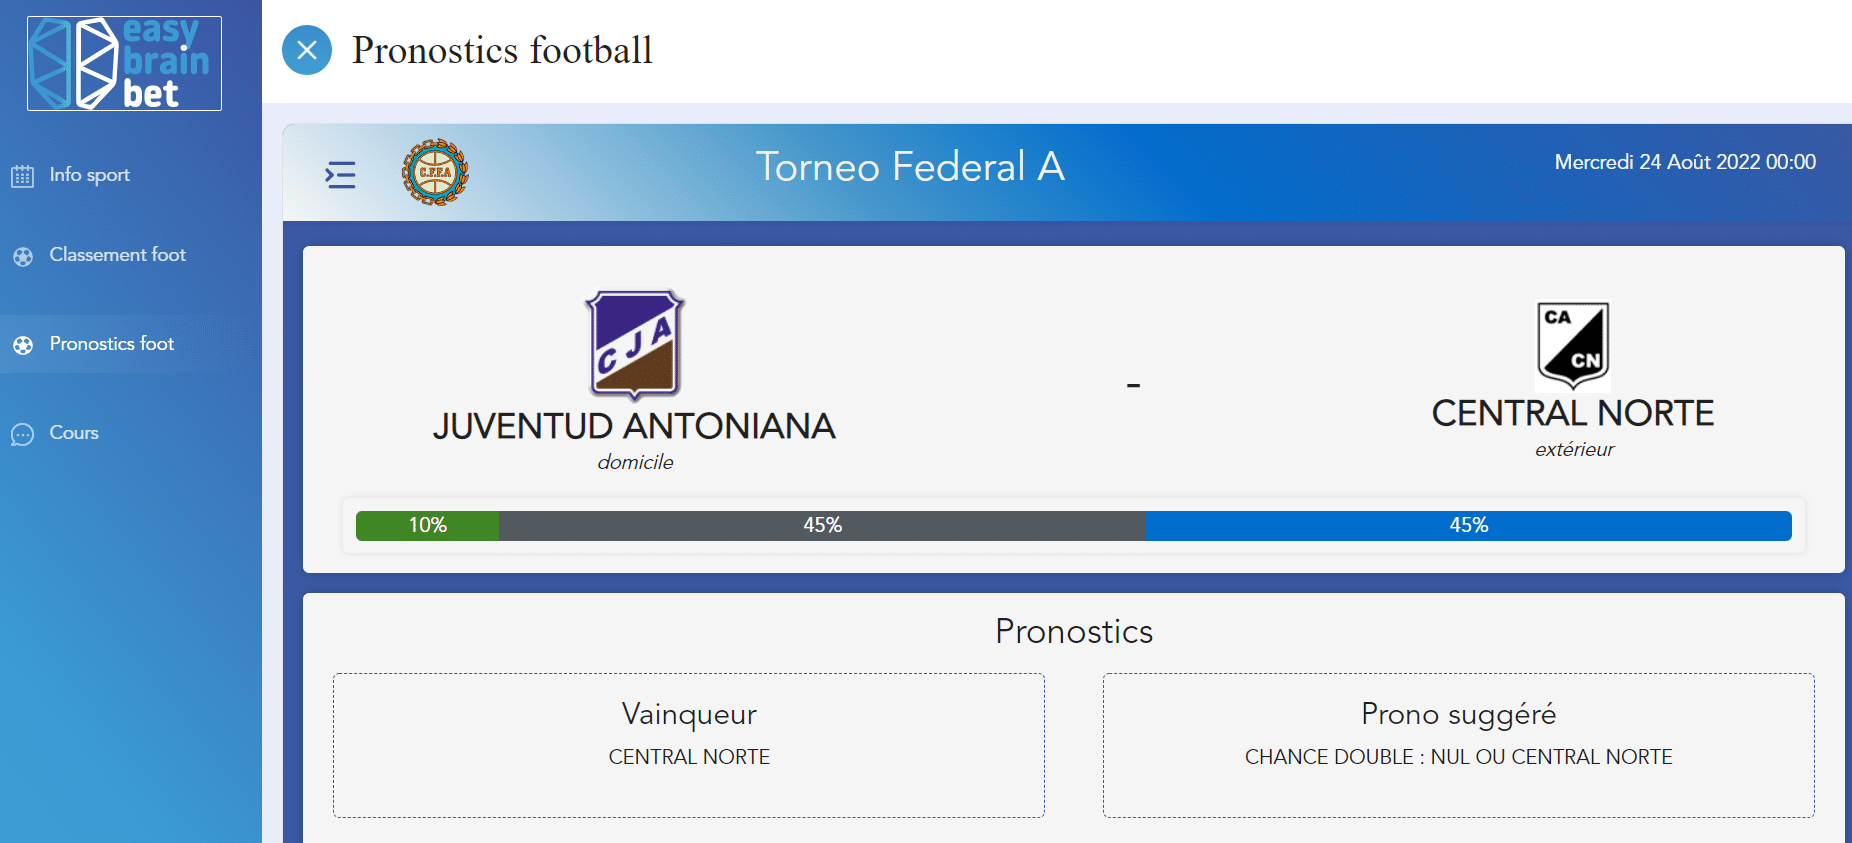Click the Central Norte club crest

[x=1573, y=346]
